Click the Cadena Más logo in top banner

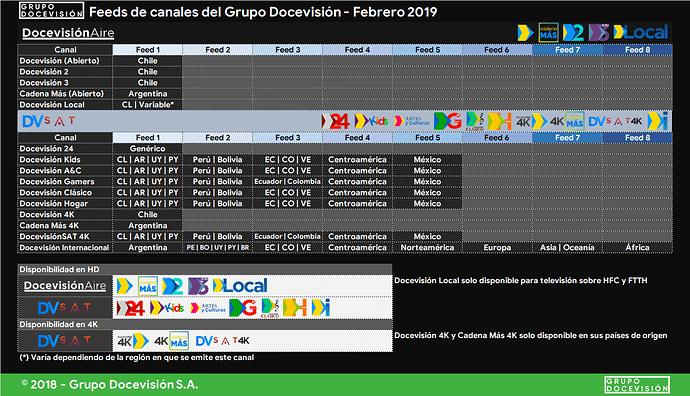pos(548,33)
